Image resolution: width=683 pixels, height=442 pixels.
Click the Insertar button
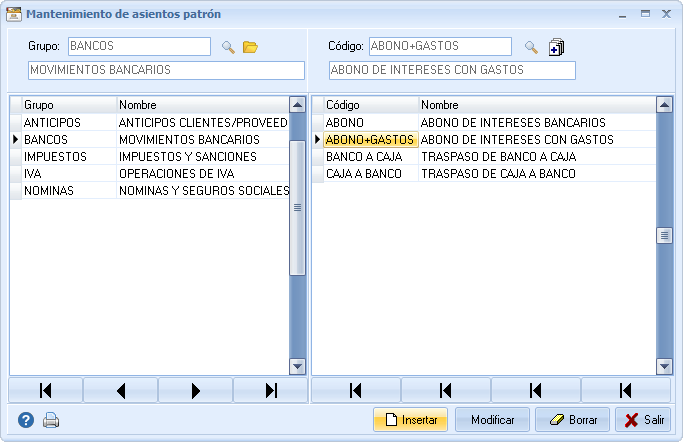410,420
